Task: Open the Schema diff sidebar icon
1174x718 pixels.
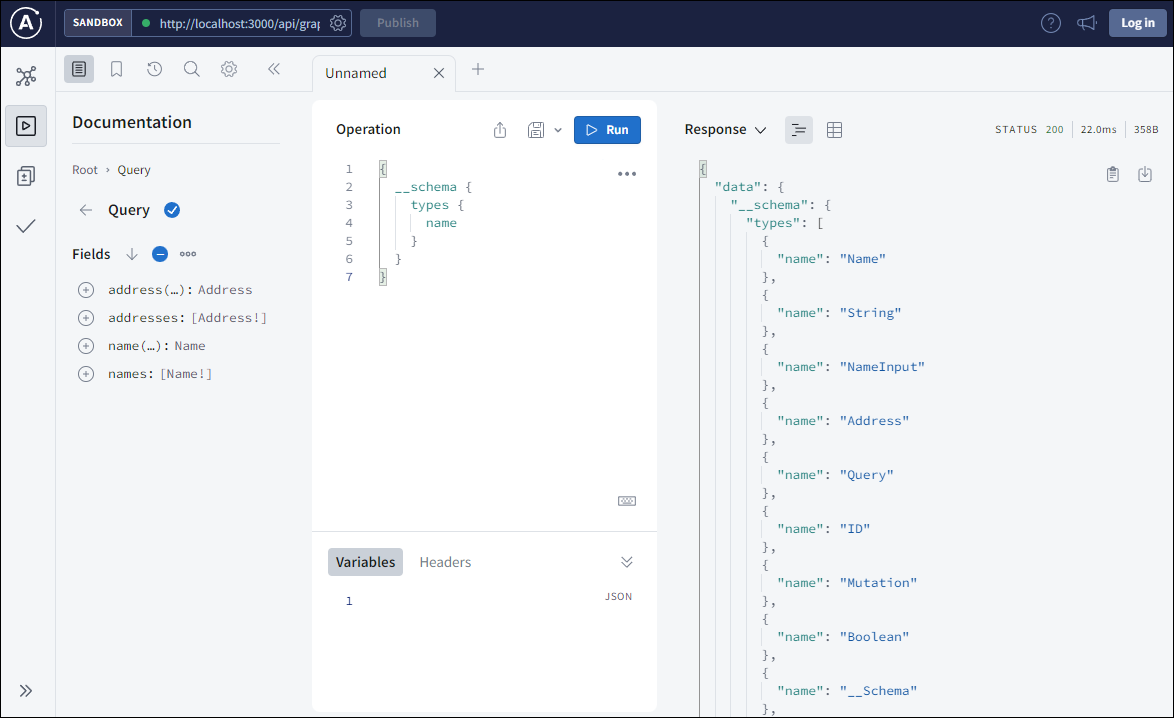Action: [26, 176]
